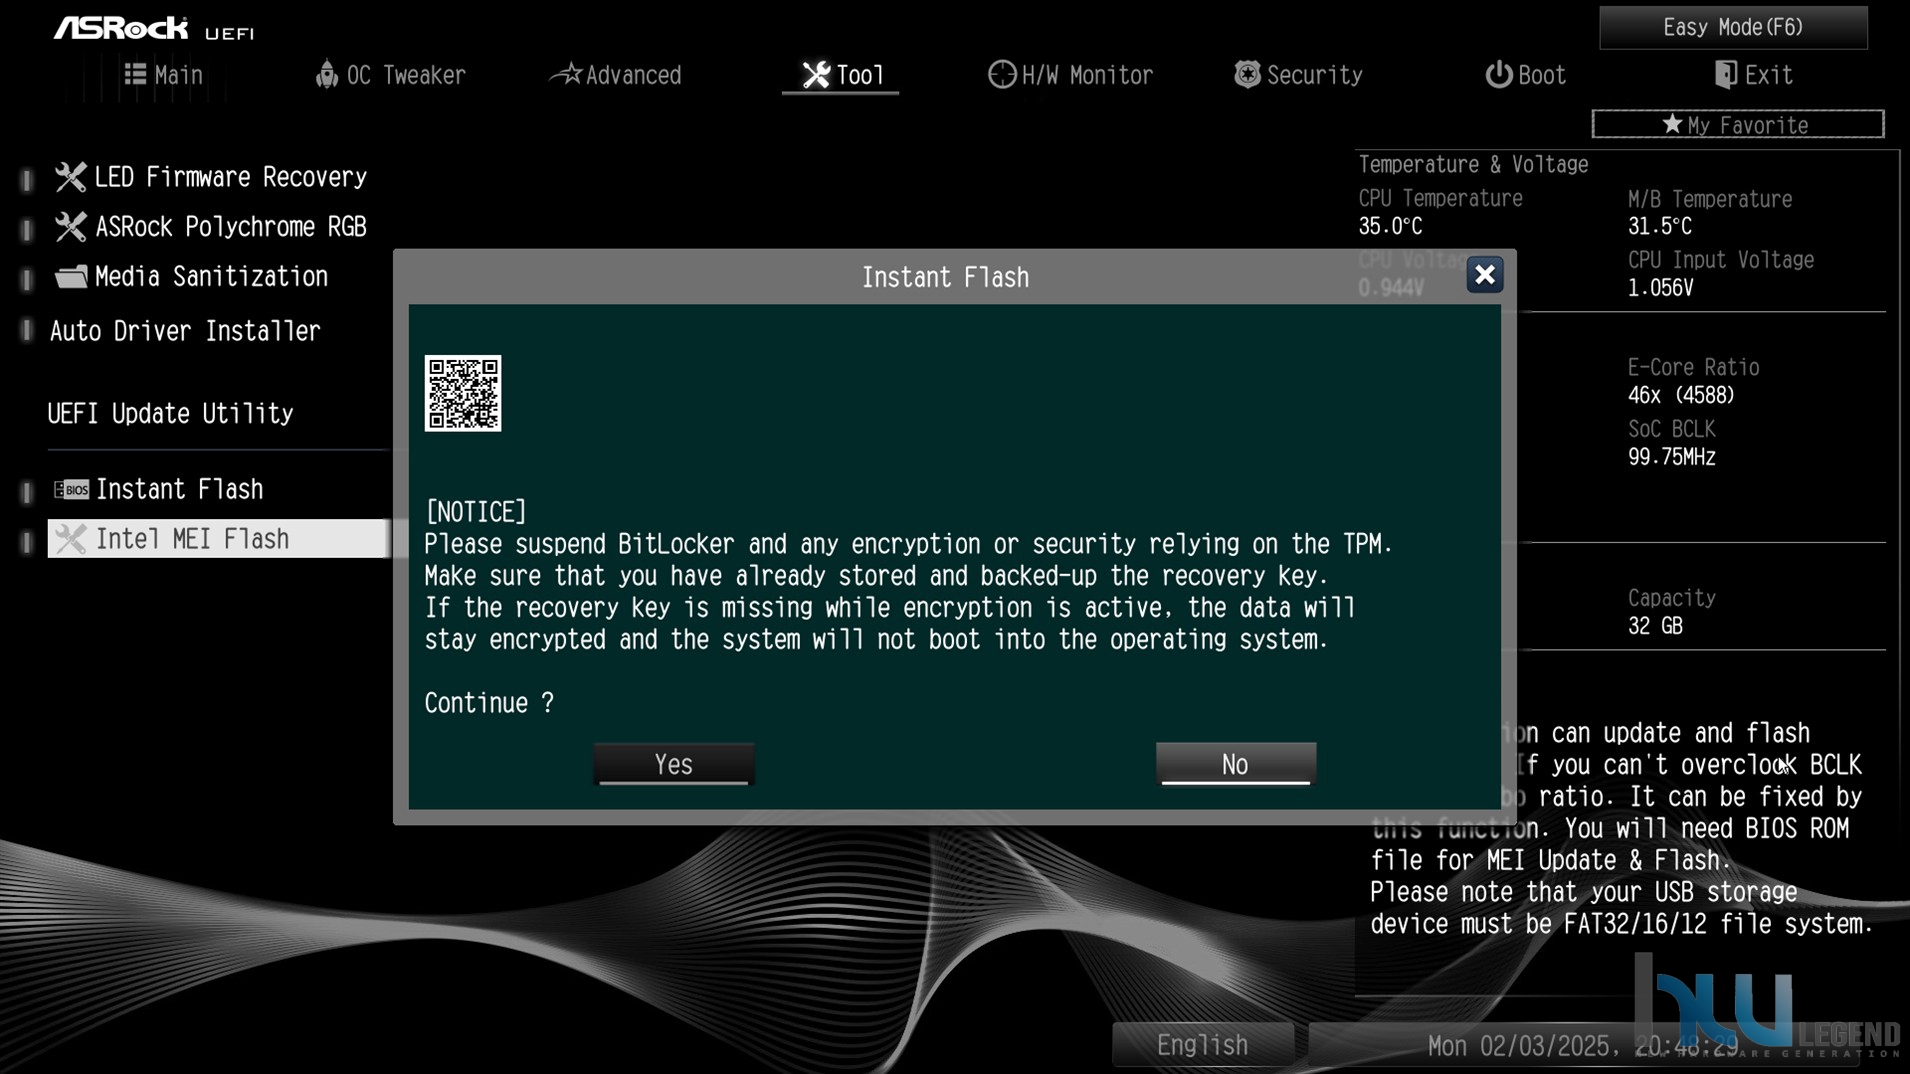The height and width of the screenshot is (1074, 1910).
Task: Click the Boot power icon
Action: (x=1498, y=75)
